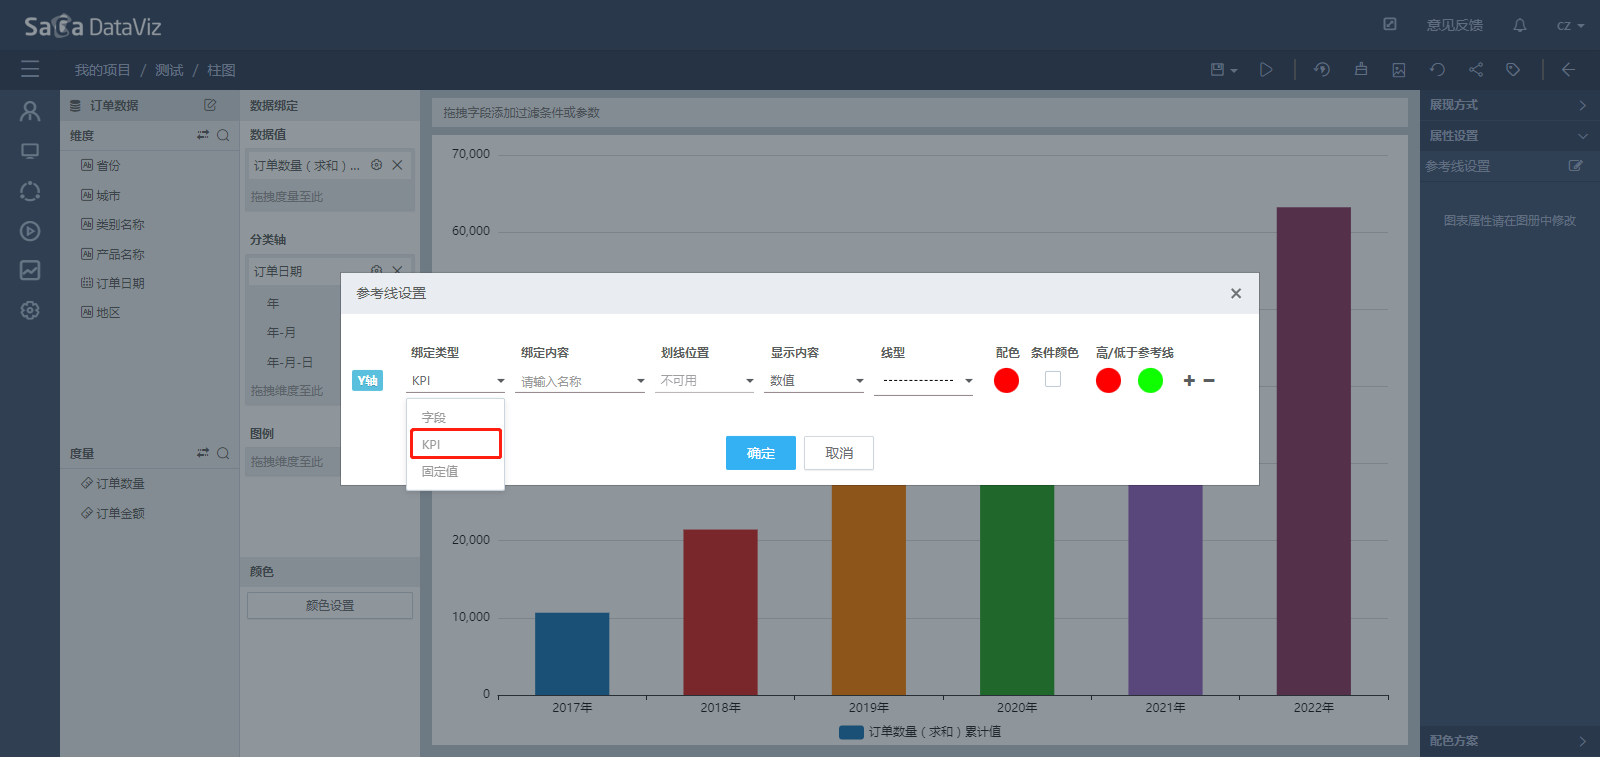The height and width of the screenshot is (757, 1600).
Task: Click the 2017年 bar in chart
Action: pos(572,654)
